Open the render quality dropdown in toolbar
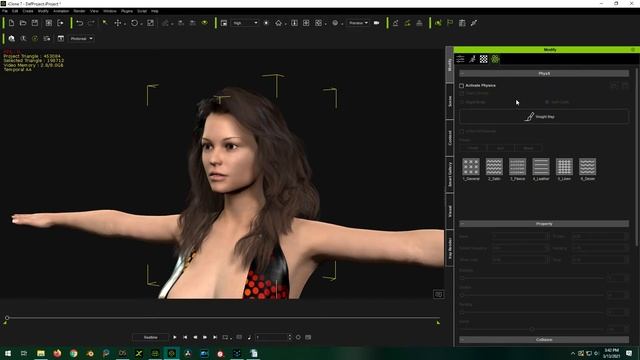640x360 pixels. point(245,23)
